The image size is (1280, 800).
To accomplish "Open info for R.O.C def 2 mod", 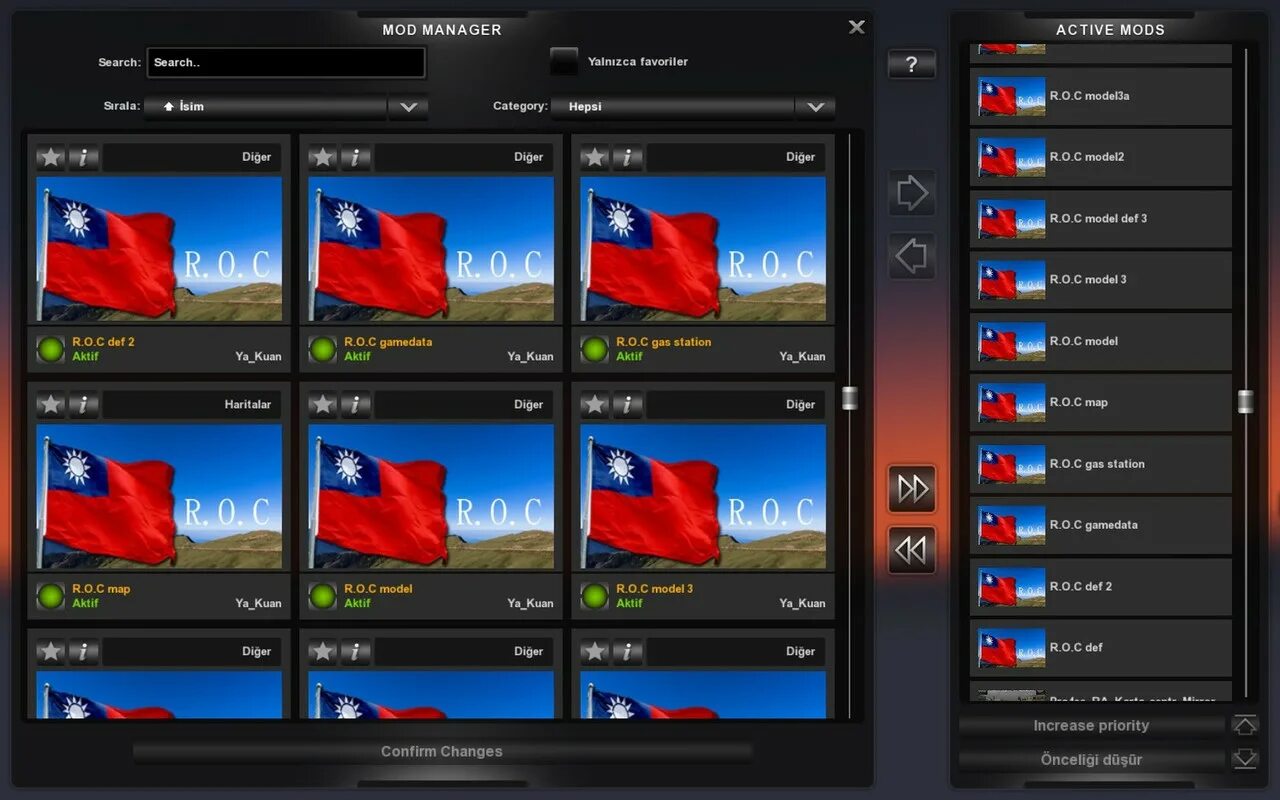I will 83,157.
